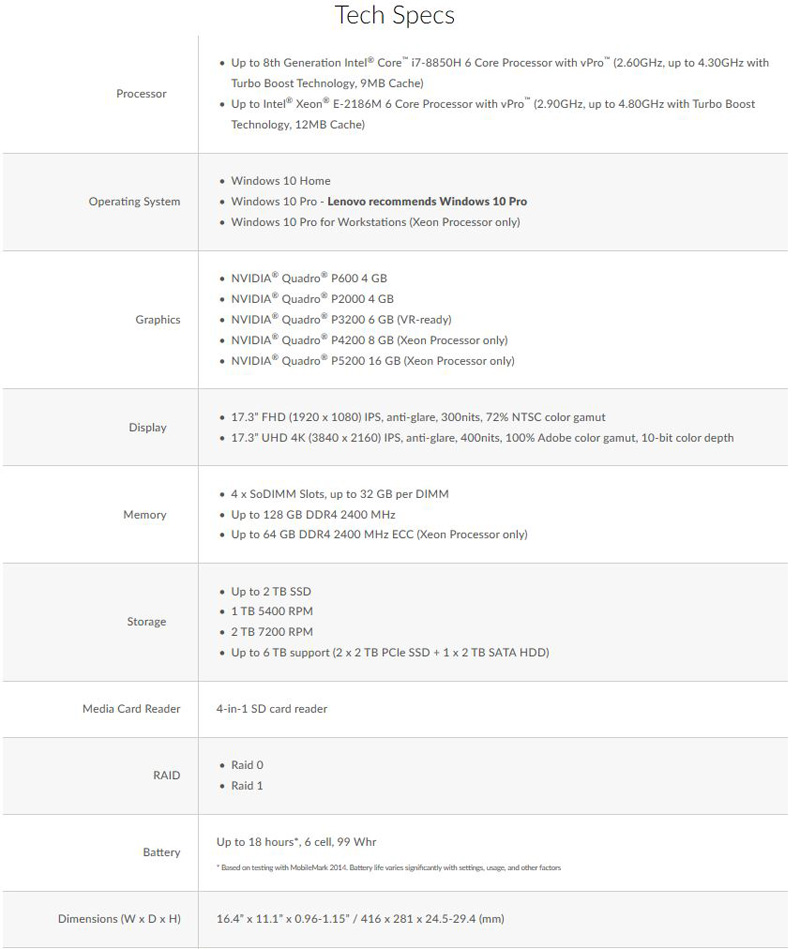The height and width of the screenshot is (949, 800).
Task: Click the Quadro P3200 6 GB VR-ready entry
Action: [x=341, y=320]
